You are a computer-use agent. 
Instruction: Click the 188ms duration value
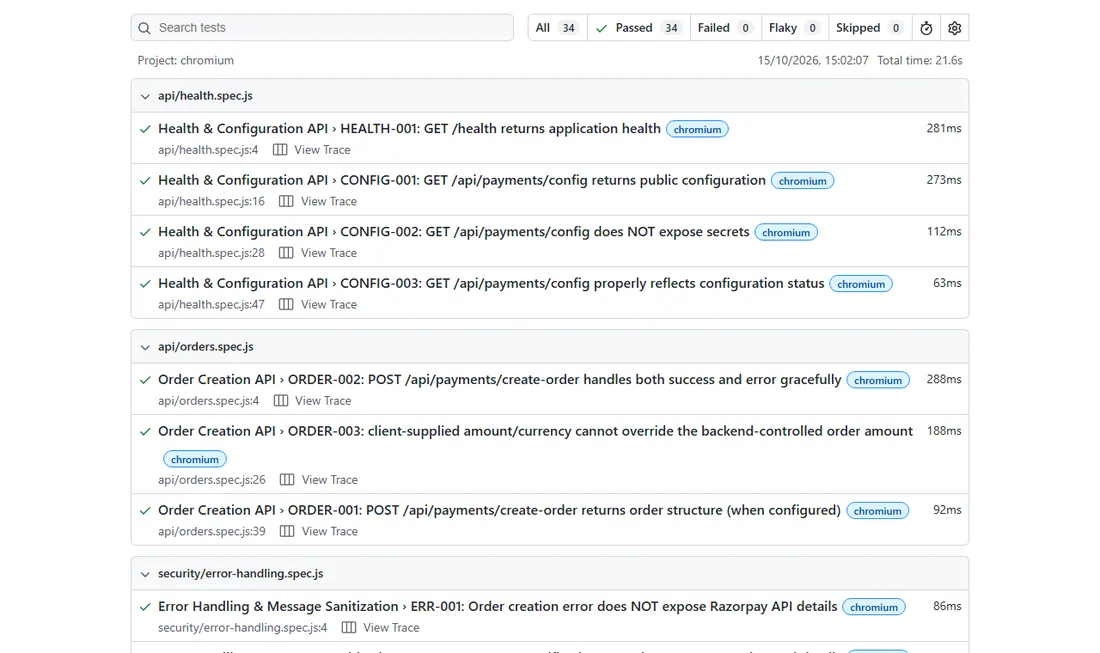(x=944, y=431)
